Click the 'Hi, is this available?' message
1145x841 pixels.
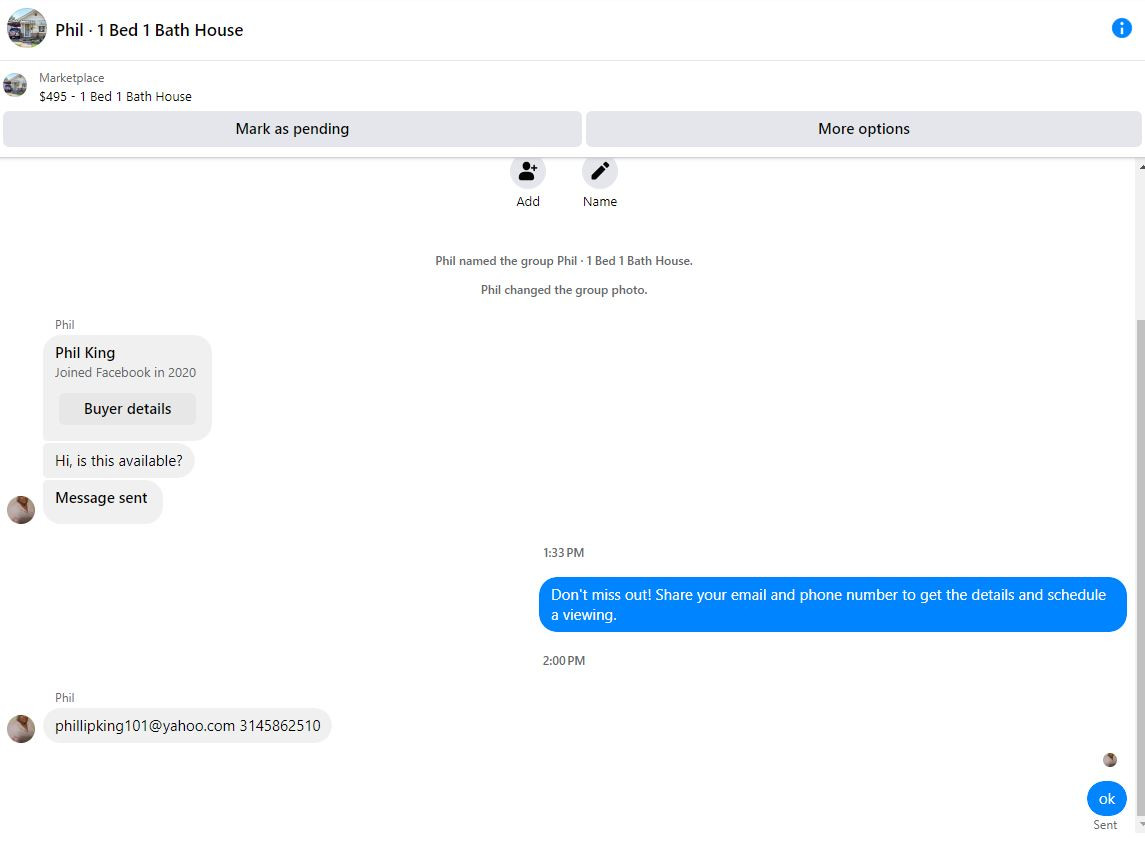click(x=118, y=461)
